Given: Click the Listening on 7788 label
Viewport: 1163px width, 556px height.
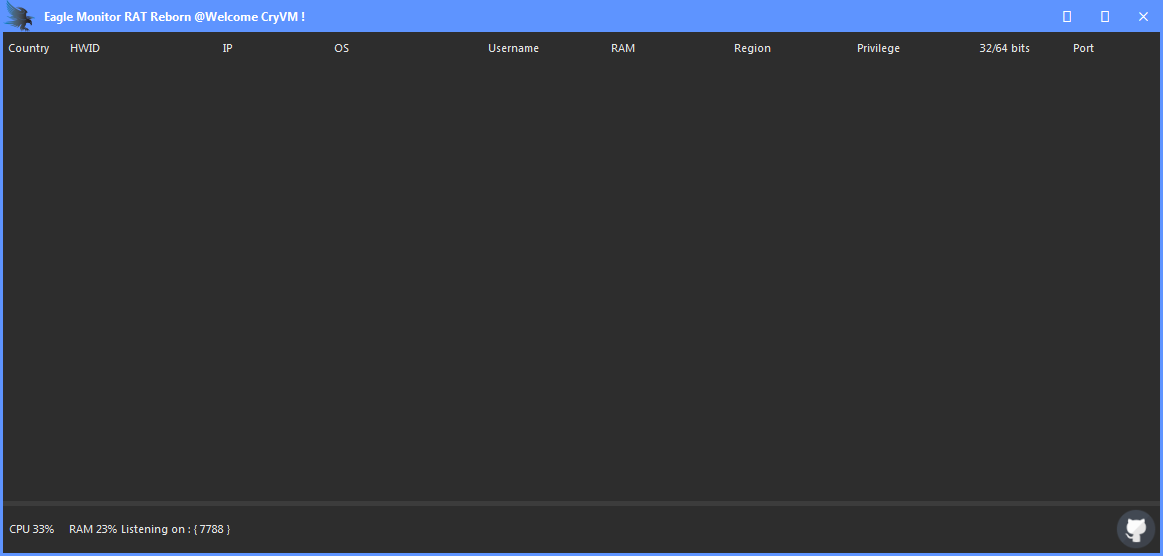Looking at the screenshot, I should tap(176, 529).
